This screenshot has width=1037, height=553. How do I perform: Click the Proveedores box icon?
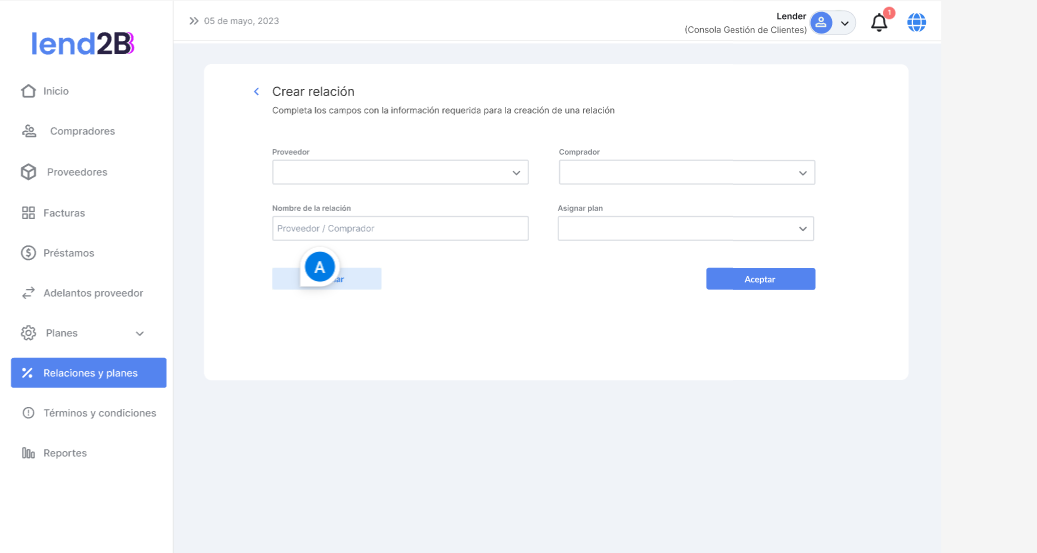29,172
